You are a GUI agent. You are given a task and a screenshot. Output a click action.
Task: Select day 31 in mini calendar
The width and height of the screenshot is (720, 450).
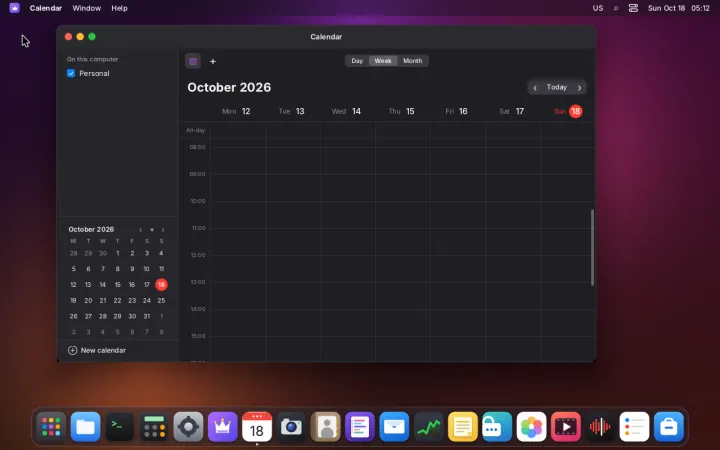(x=146, y=316)
